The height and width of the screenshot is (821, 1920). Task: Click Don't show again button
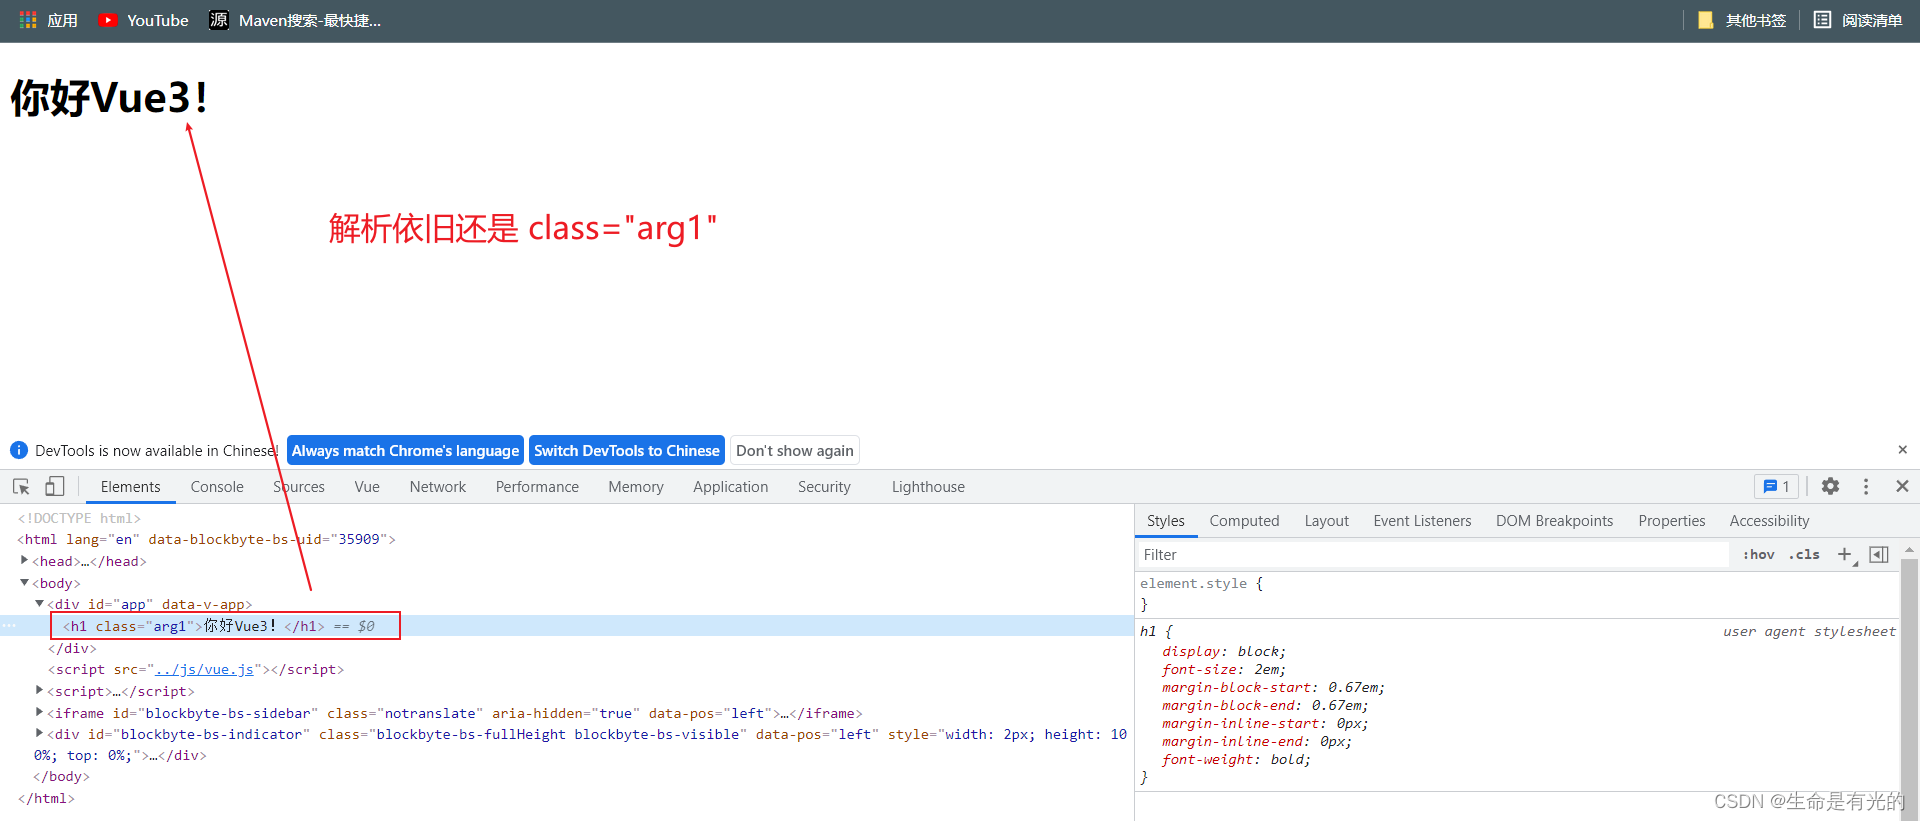(x=795, y=450)
